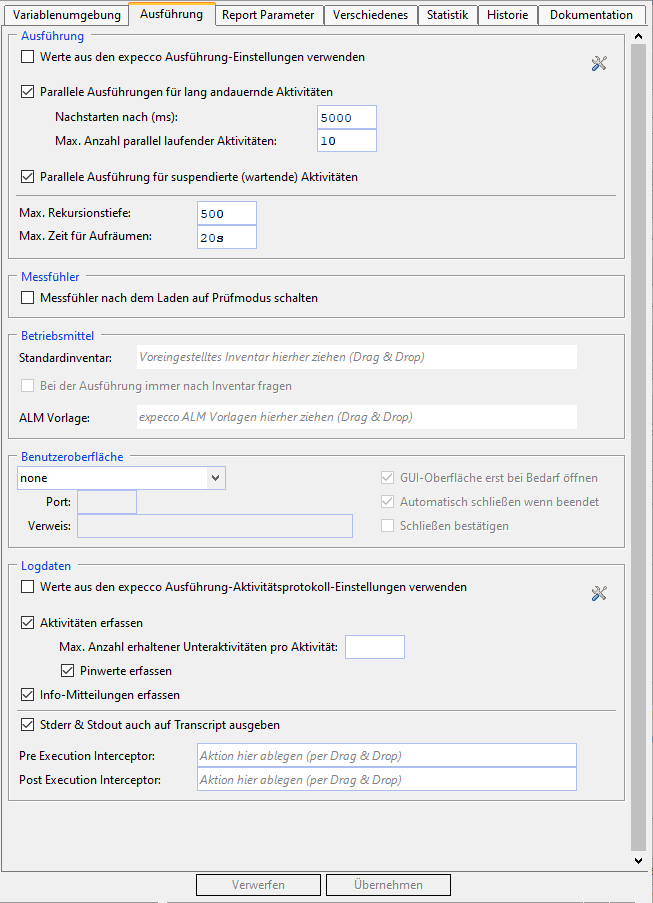Open Logdaten settings via tools icon
Viewport: 653px width, 903px height.
click(599, 594)
